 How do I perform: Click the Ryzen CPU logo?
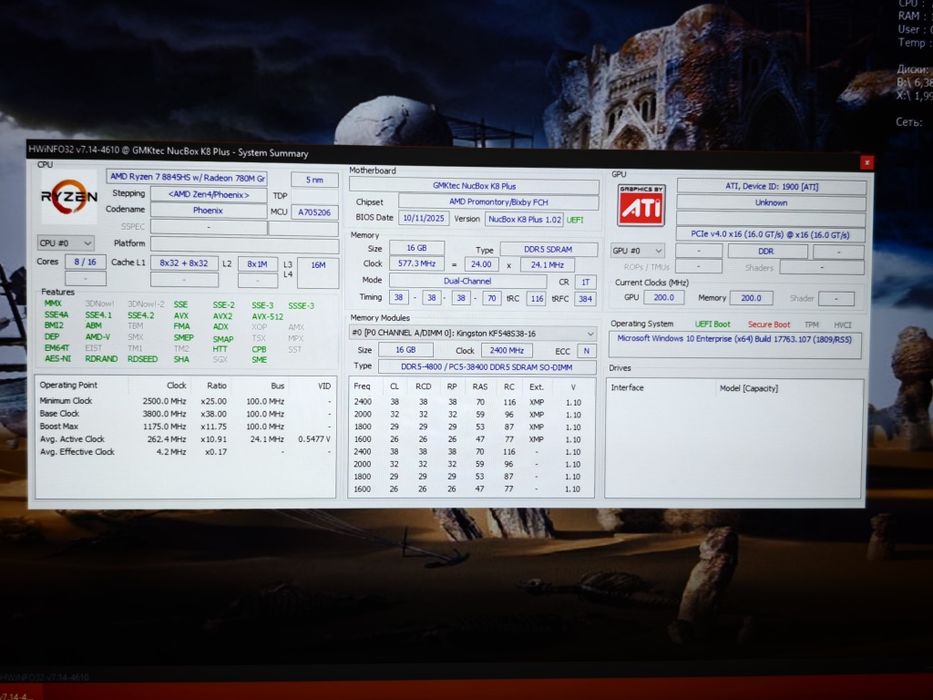tap(68, 197)
